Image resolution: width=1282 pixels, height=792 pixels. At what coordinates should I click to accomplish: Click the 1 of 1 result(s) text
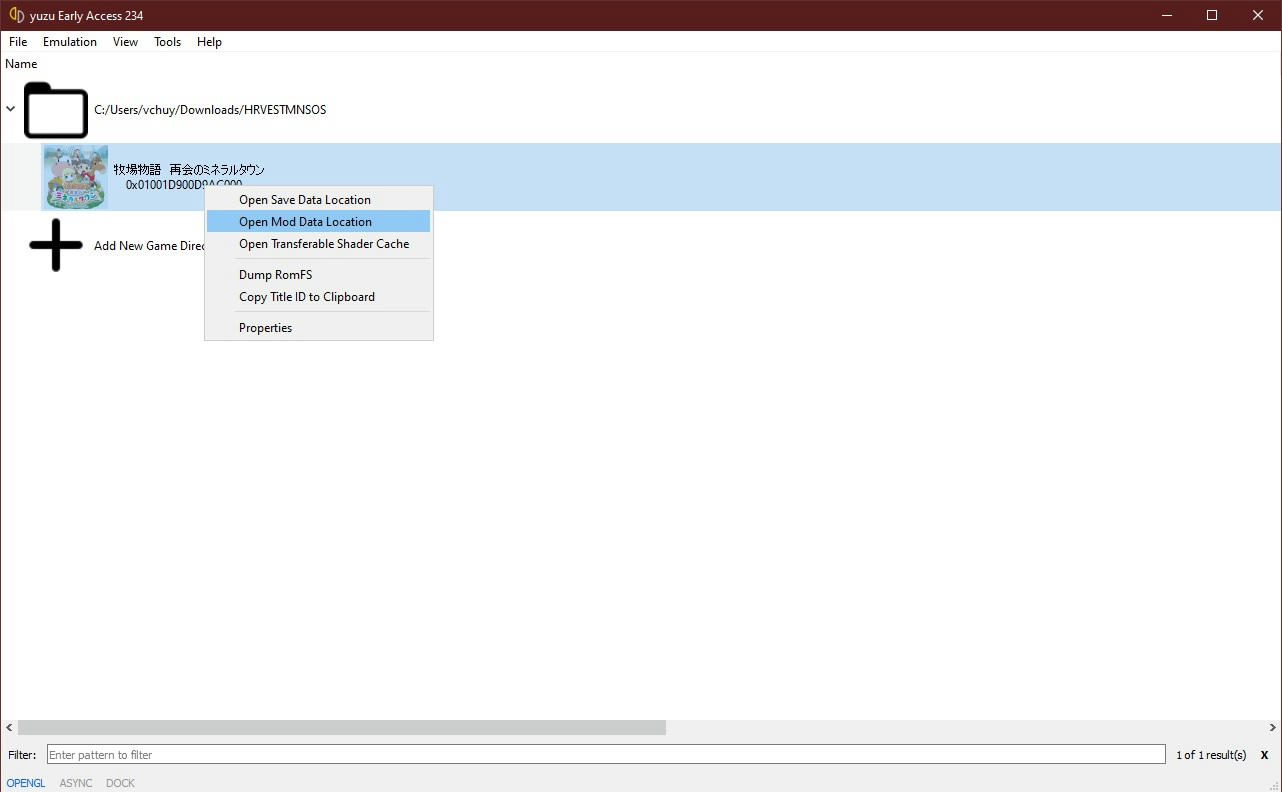point(1211,755)
